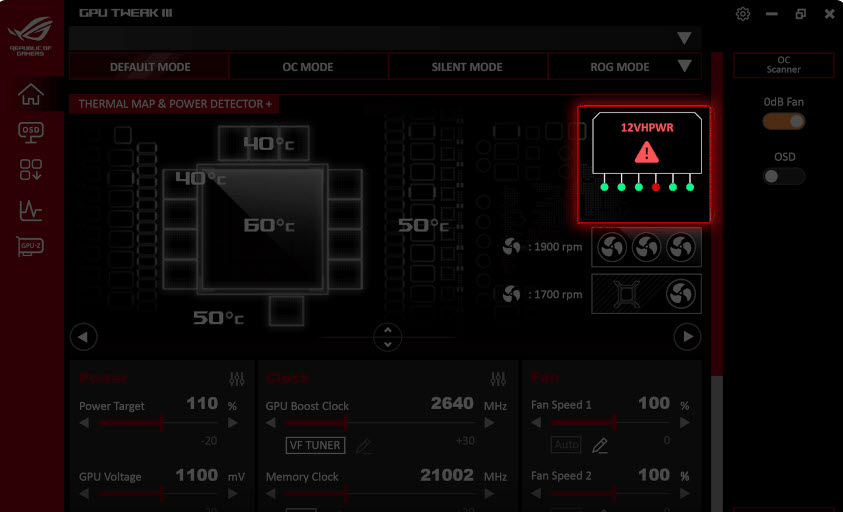Open Power panel advanced sliders icon

click(237, 379)
